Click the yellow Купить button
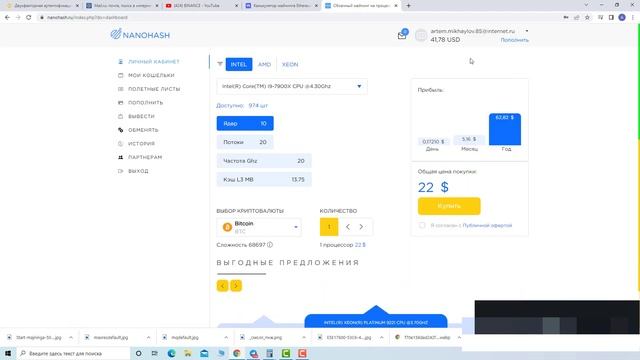The image size is (640, 360). 449,206
